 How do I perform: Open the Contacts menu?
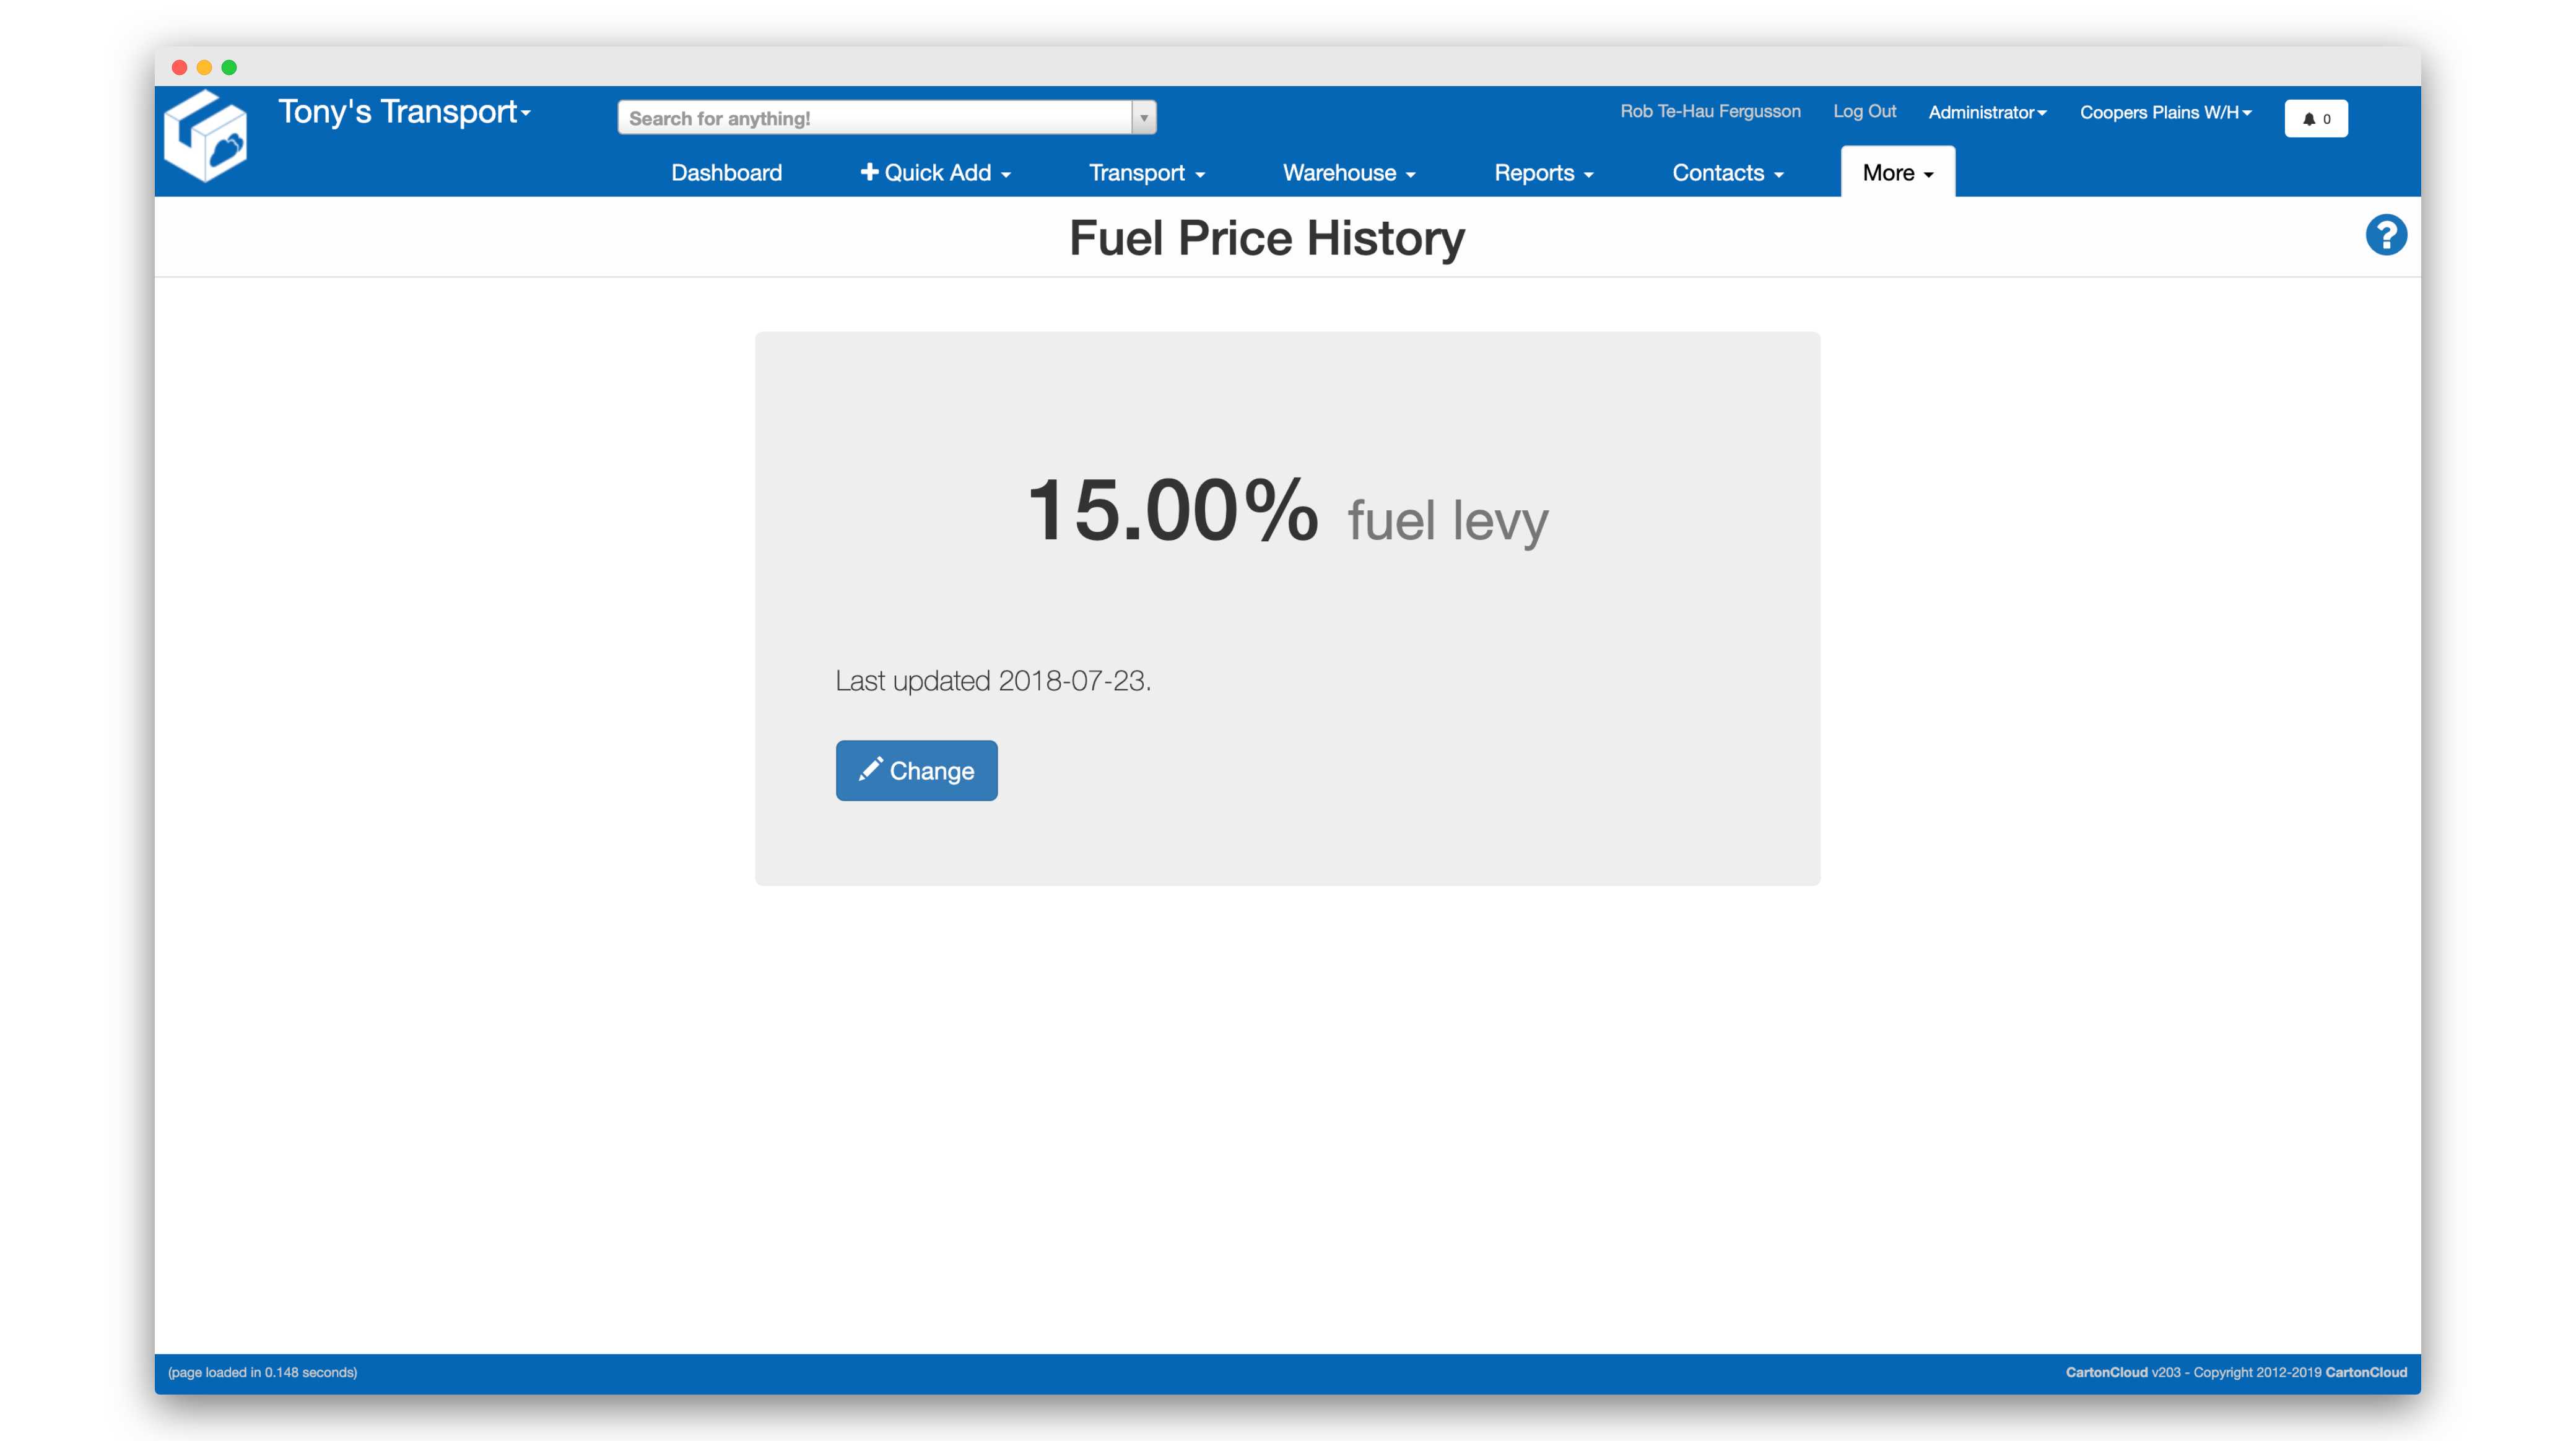tap(1727, 172)
